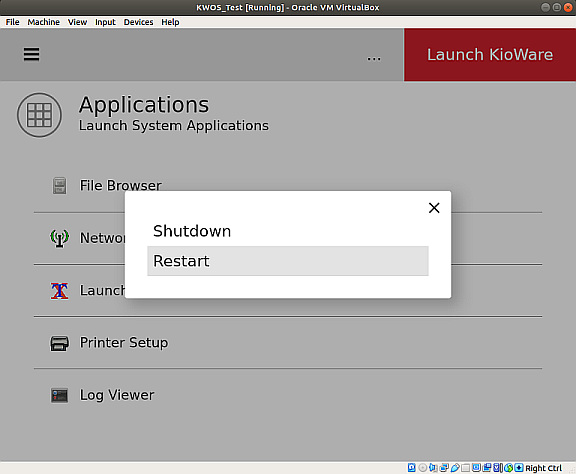This screenshot has height=474, width=576.
Task: Click the keyboard capture arrow icon
Action: [x=519, y=468]
